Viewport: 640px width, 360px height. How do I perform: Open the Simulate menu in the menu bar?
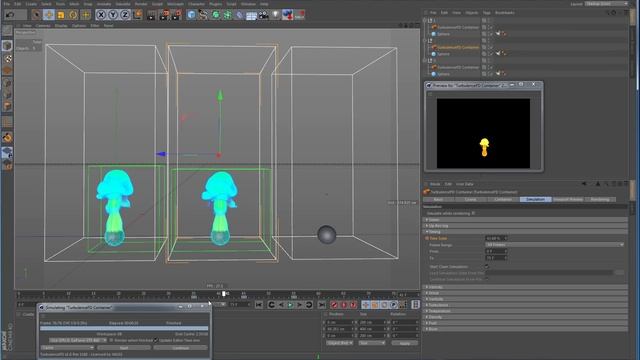[x=122, y=4]
